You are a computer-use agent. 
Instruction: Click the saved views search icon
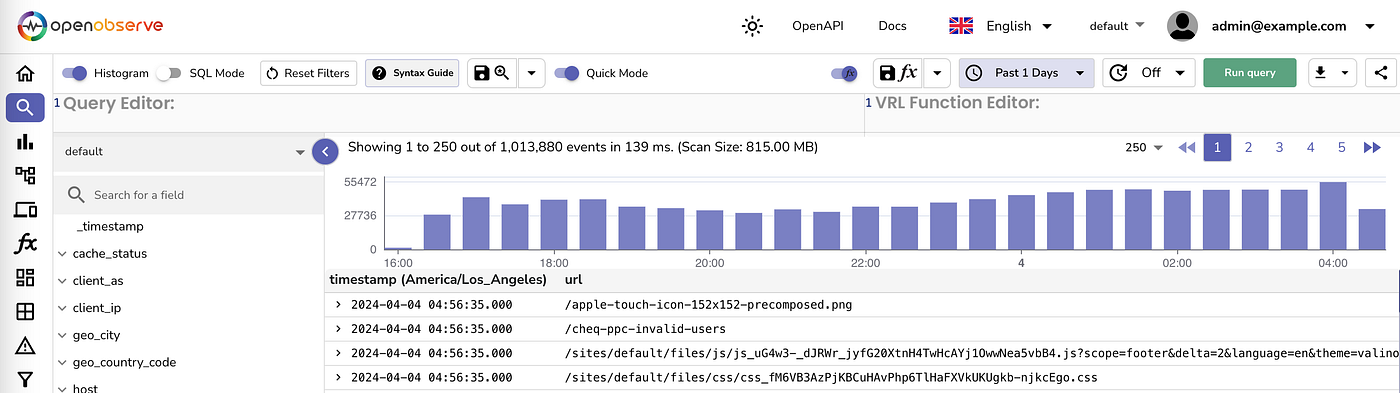[x=493, y=73]
